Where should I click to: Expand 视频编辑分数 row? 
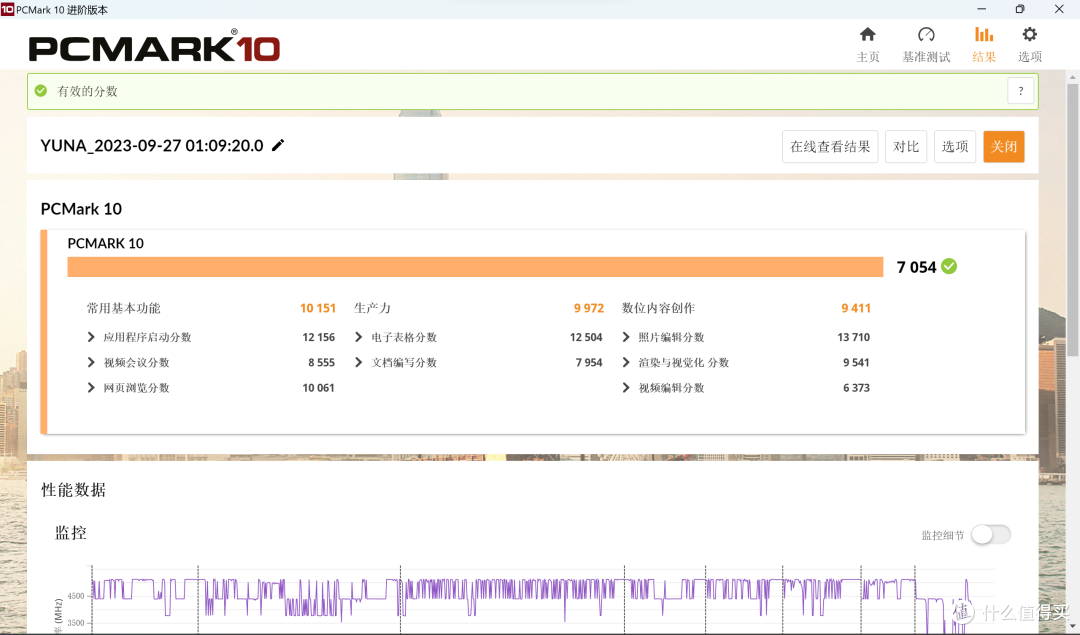click(x=625, y=388)
